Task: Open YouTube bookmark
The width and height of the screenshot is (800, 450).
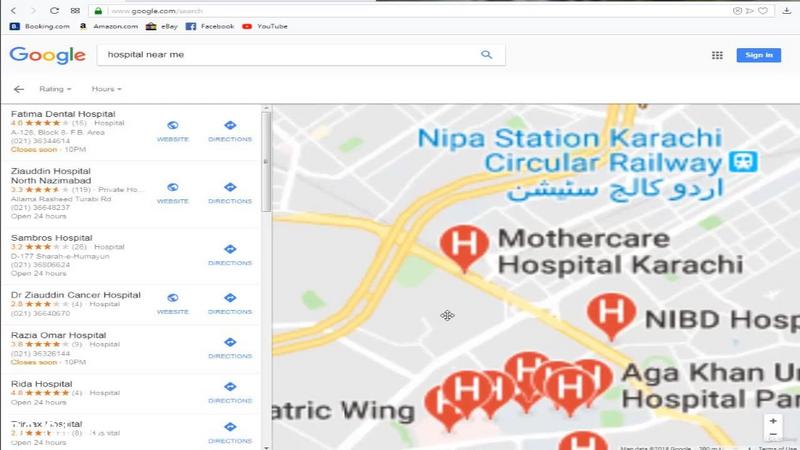Action: tap(265, 26)
